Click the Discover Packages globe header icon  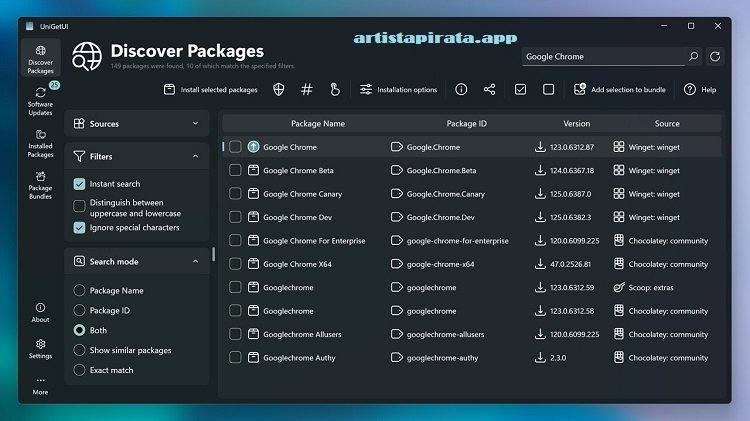pos(87,56)
